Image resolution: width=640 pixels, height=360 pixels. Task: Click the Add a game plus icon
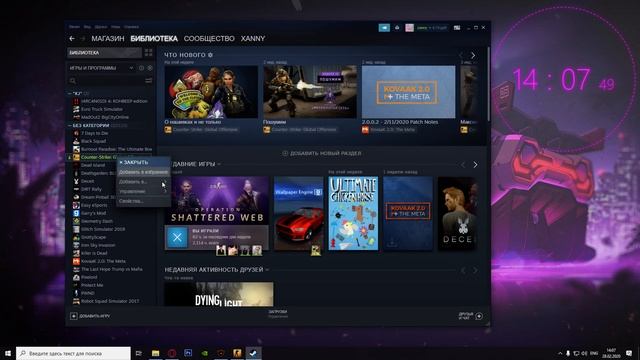point(73,316)
